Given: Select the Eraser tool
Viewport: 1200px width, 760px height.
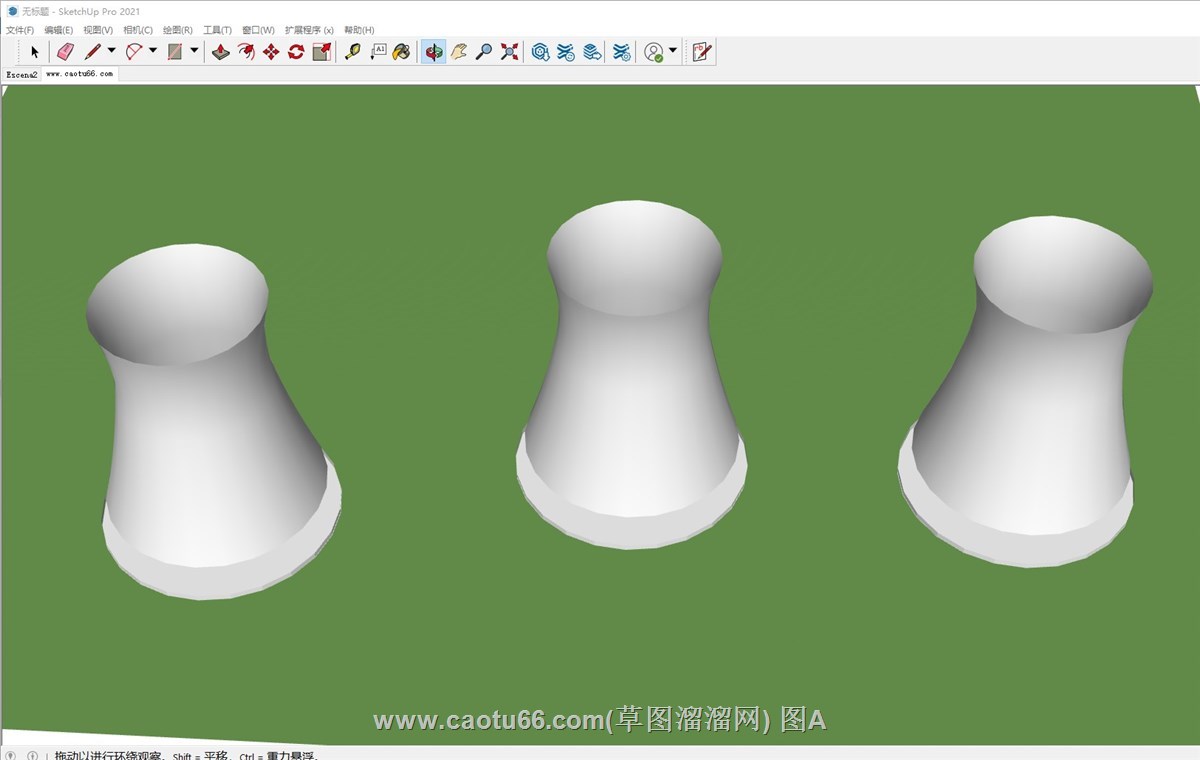Looking at the screenshot, I should [65, 52].
